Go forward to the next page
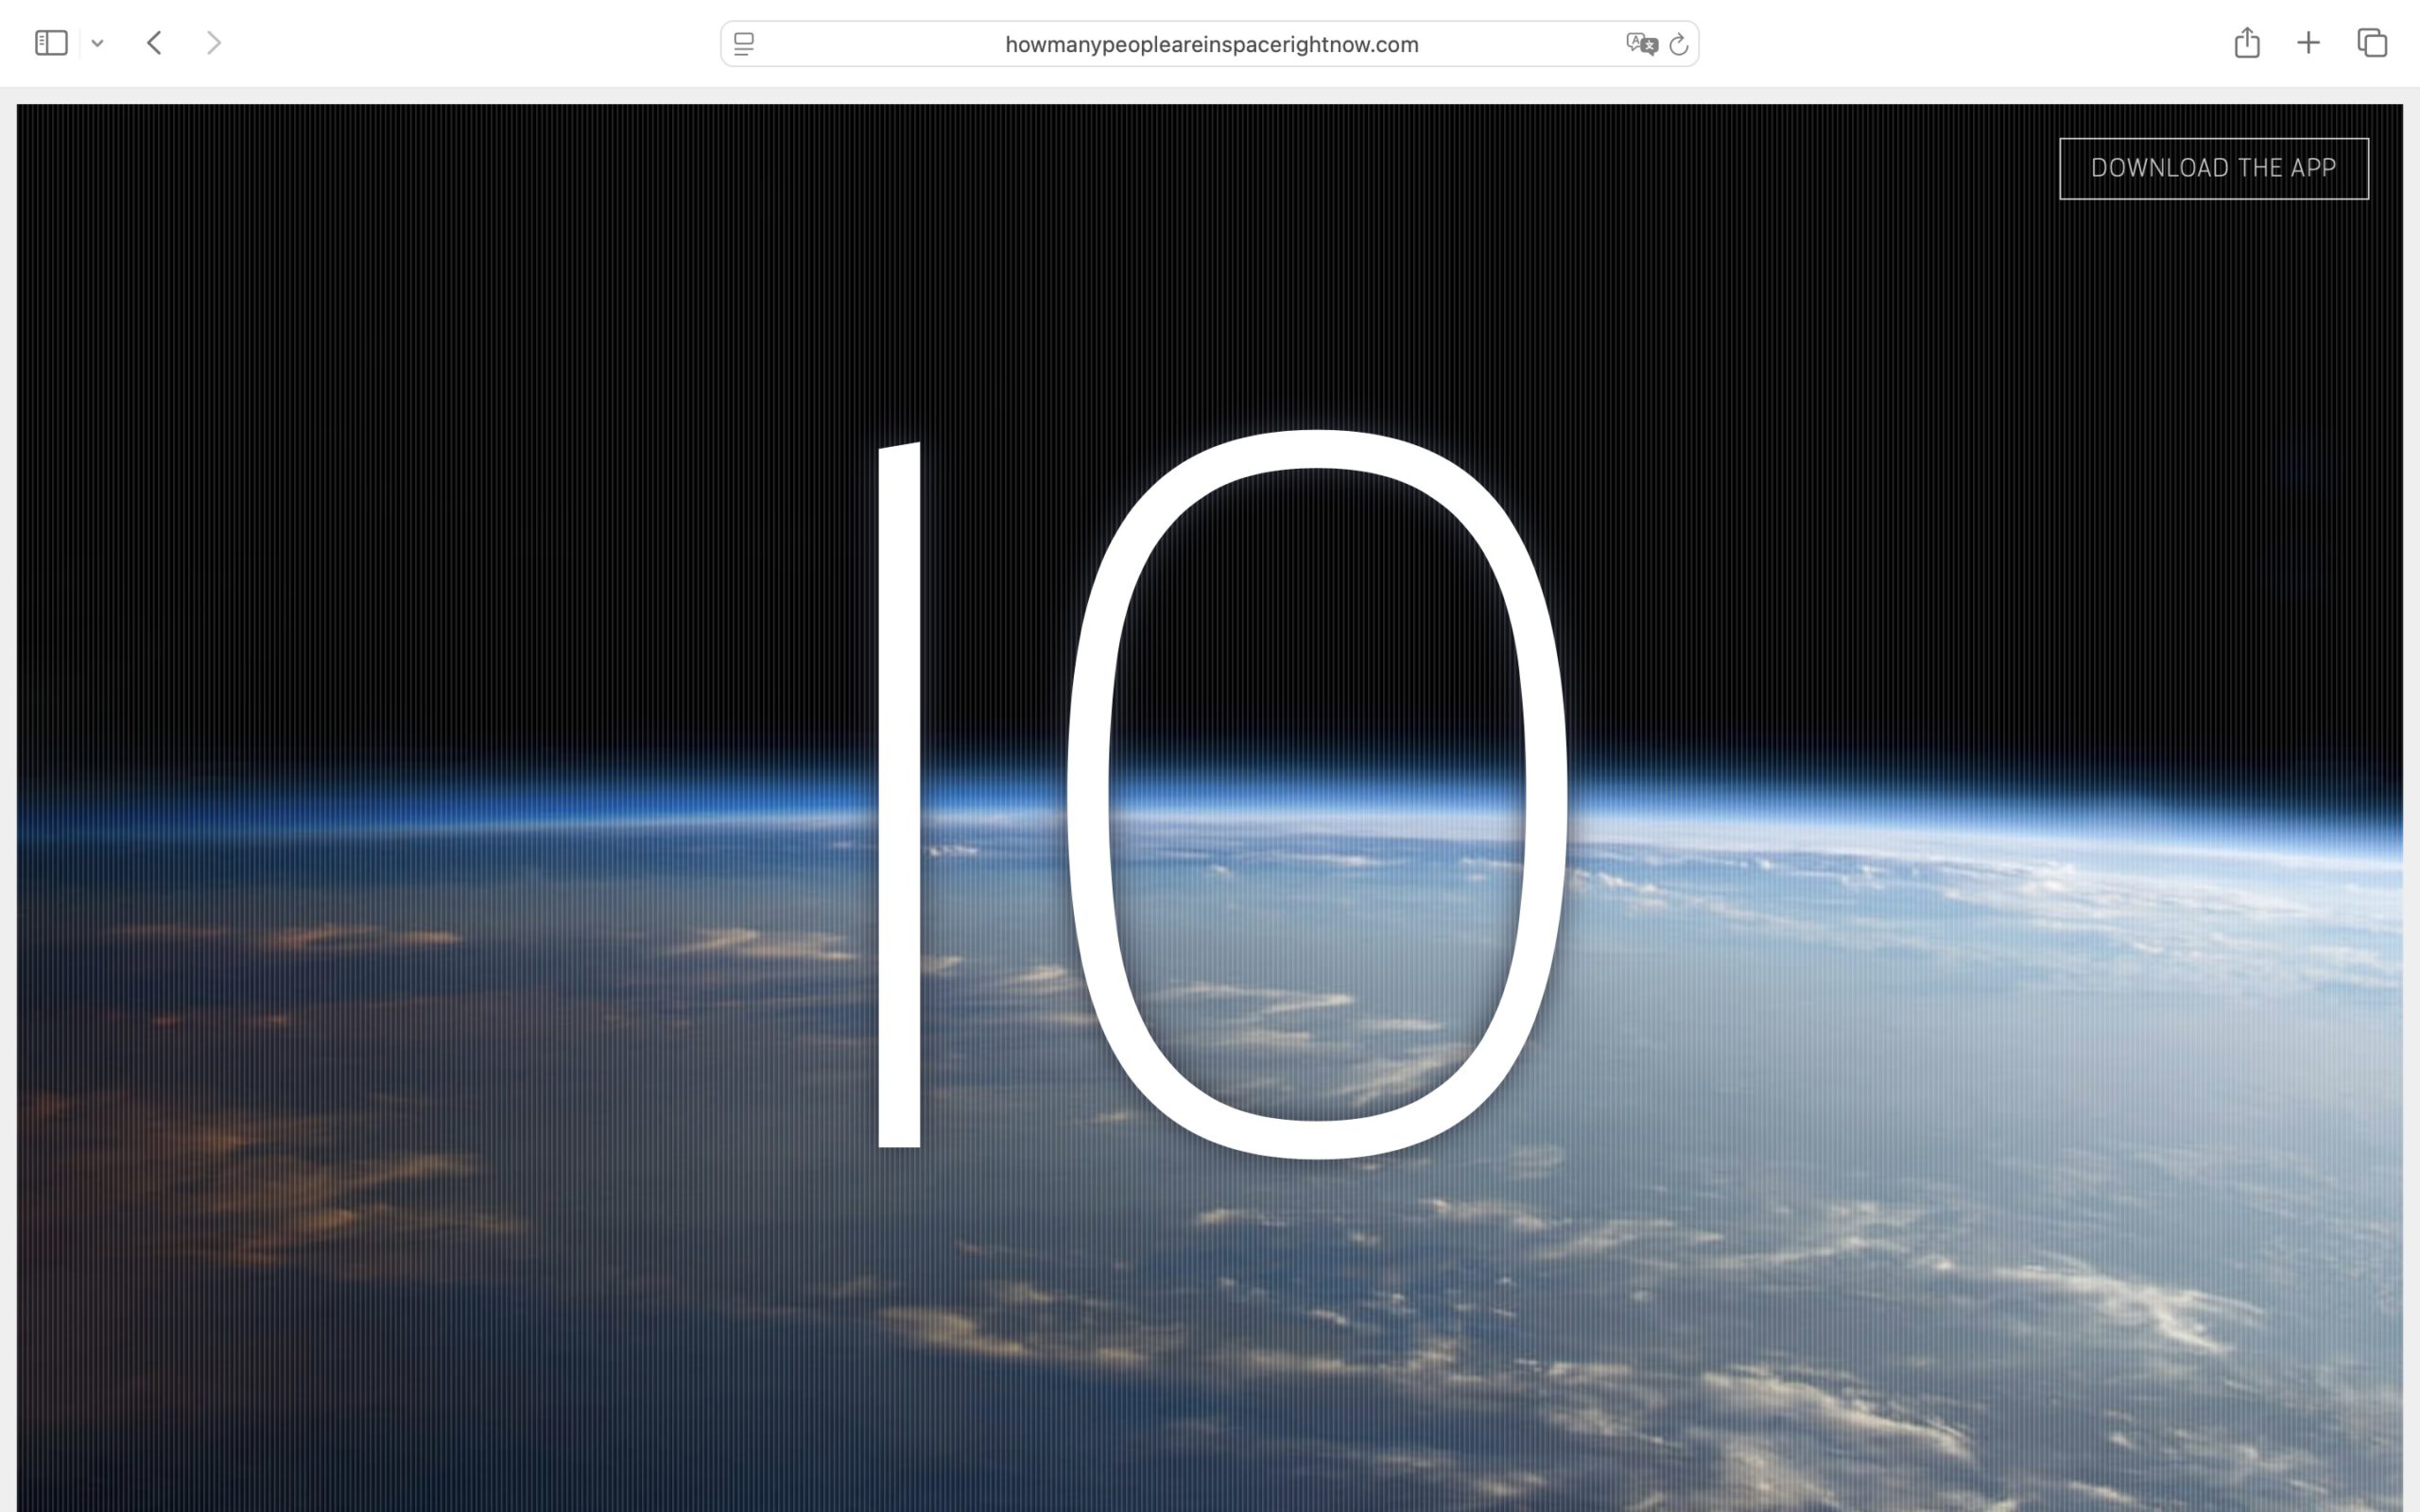The image size is (2420, 1512). click(x=213, y=43)
